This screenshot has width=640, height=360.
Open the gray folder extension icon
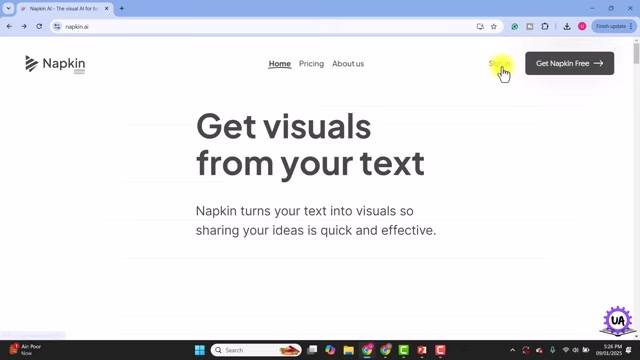pyautogui.click(x=530, y=27)
